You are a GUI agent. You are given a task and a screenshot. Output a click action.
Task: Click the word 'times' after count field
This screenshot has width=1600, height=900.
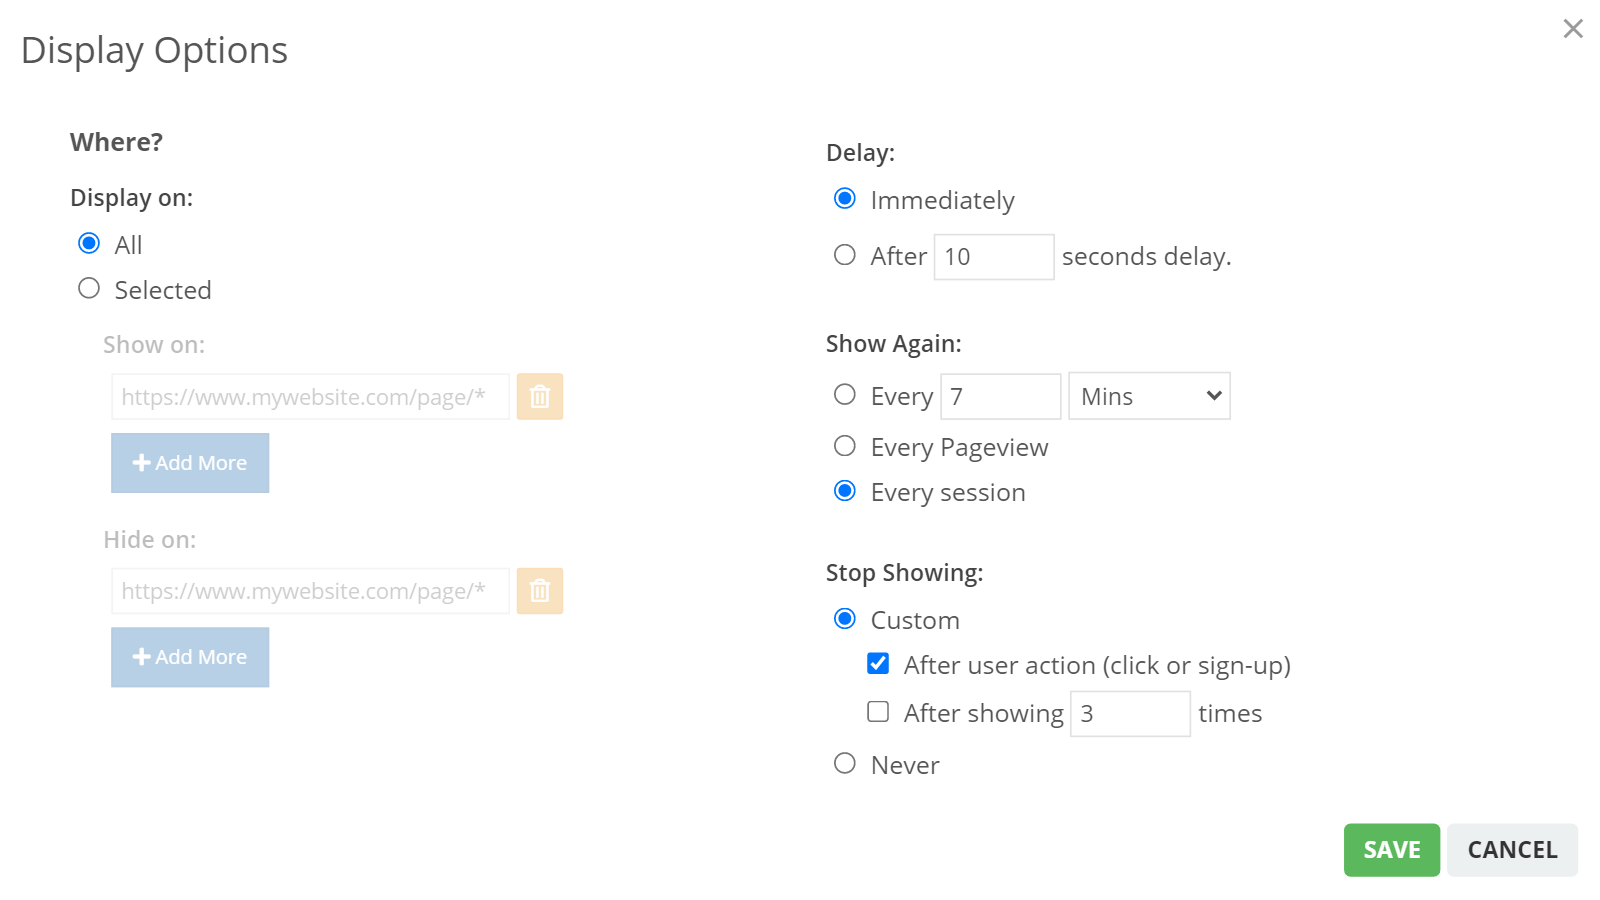pos(1230,714)
